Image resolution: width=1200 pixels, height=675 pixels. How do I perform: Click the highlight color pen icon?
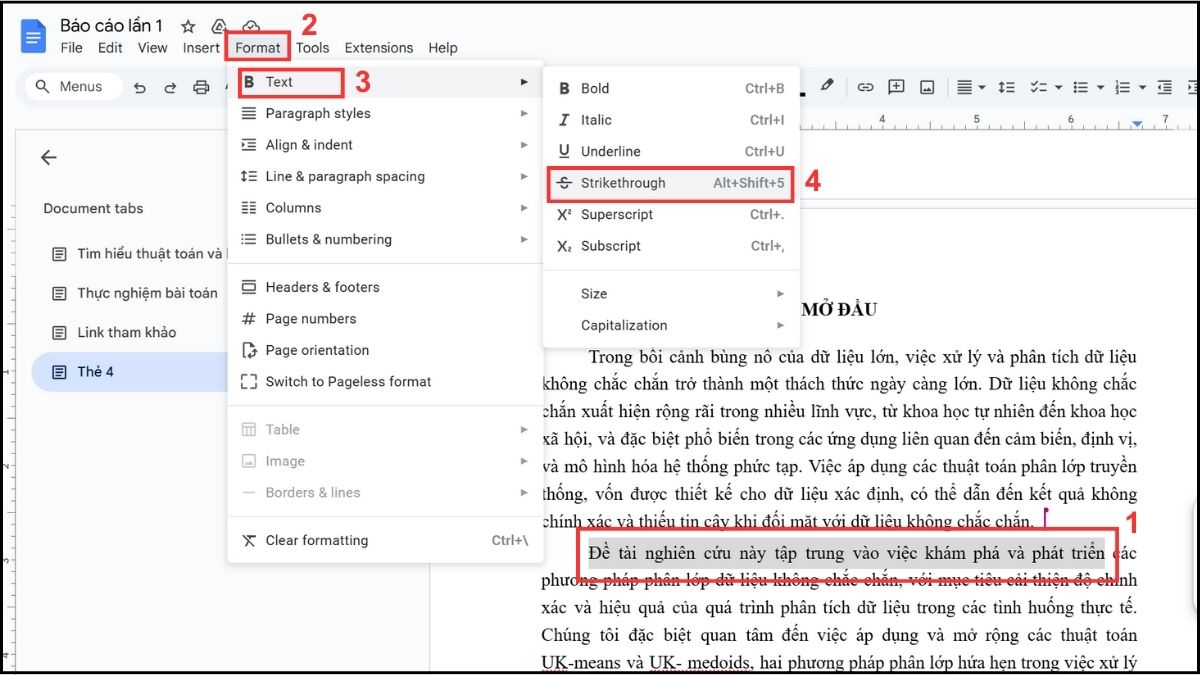(x=826, y=86)
